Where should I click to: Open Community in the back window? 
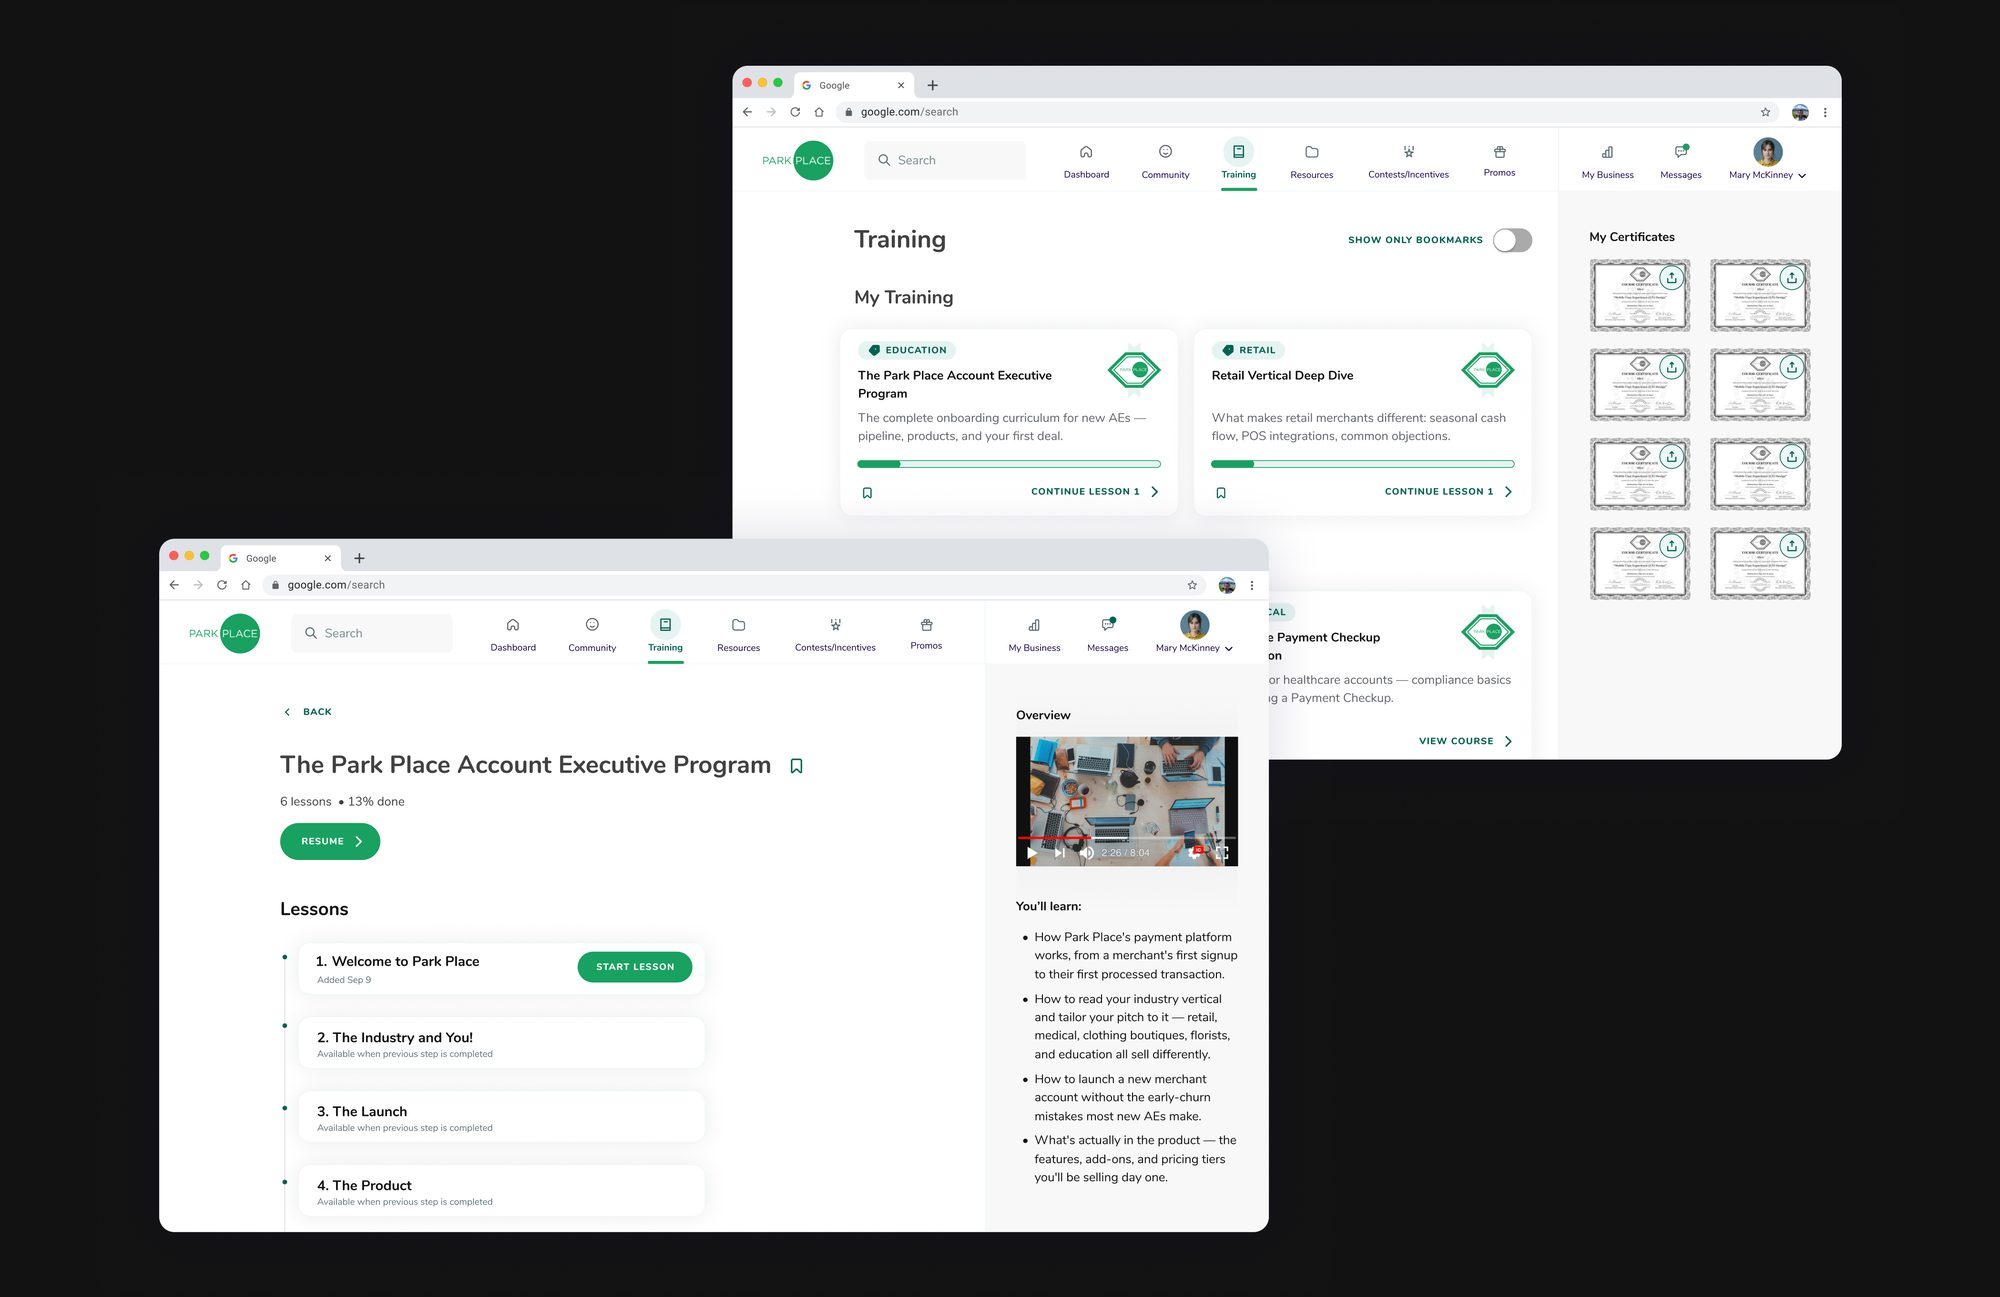click(1165, 161)
